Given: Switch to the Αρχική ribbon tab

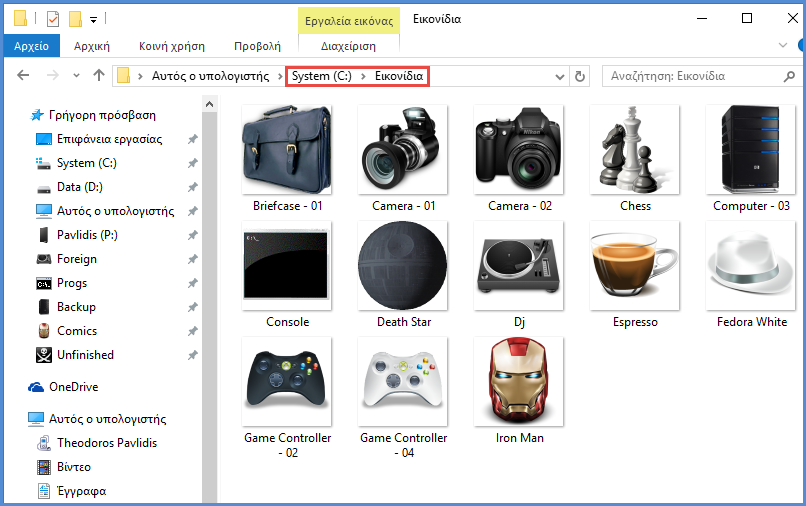Looking at the screenshot, I should tap(91, 46).
